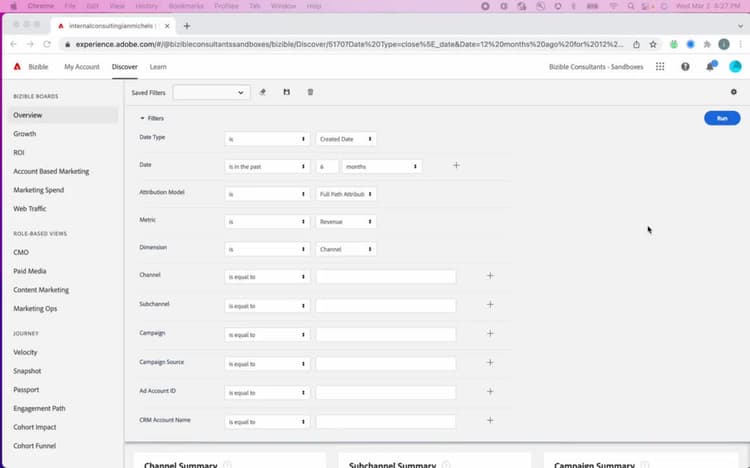Open macOS Spotlight search icon
Viewport: 750px width, 468px height.
[x=631, y=6]
